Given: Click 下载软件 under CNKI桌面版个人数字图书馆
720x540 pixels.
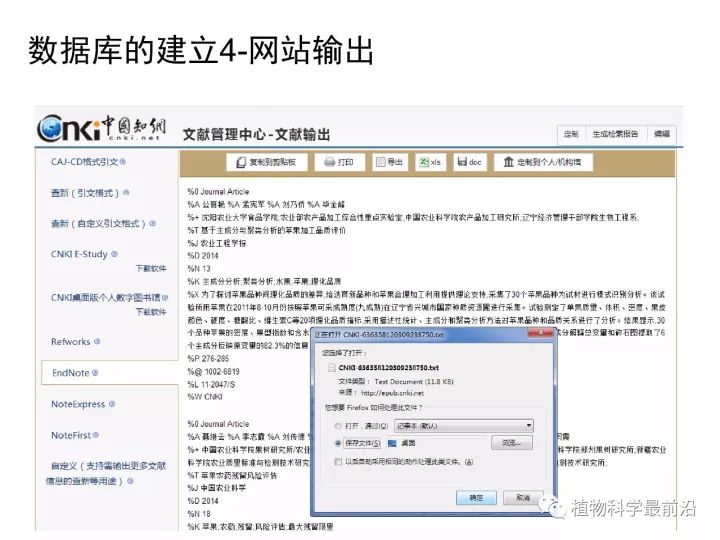Looking at the screenshot, I should [151, 312].
